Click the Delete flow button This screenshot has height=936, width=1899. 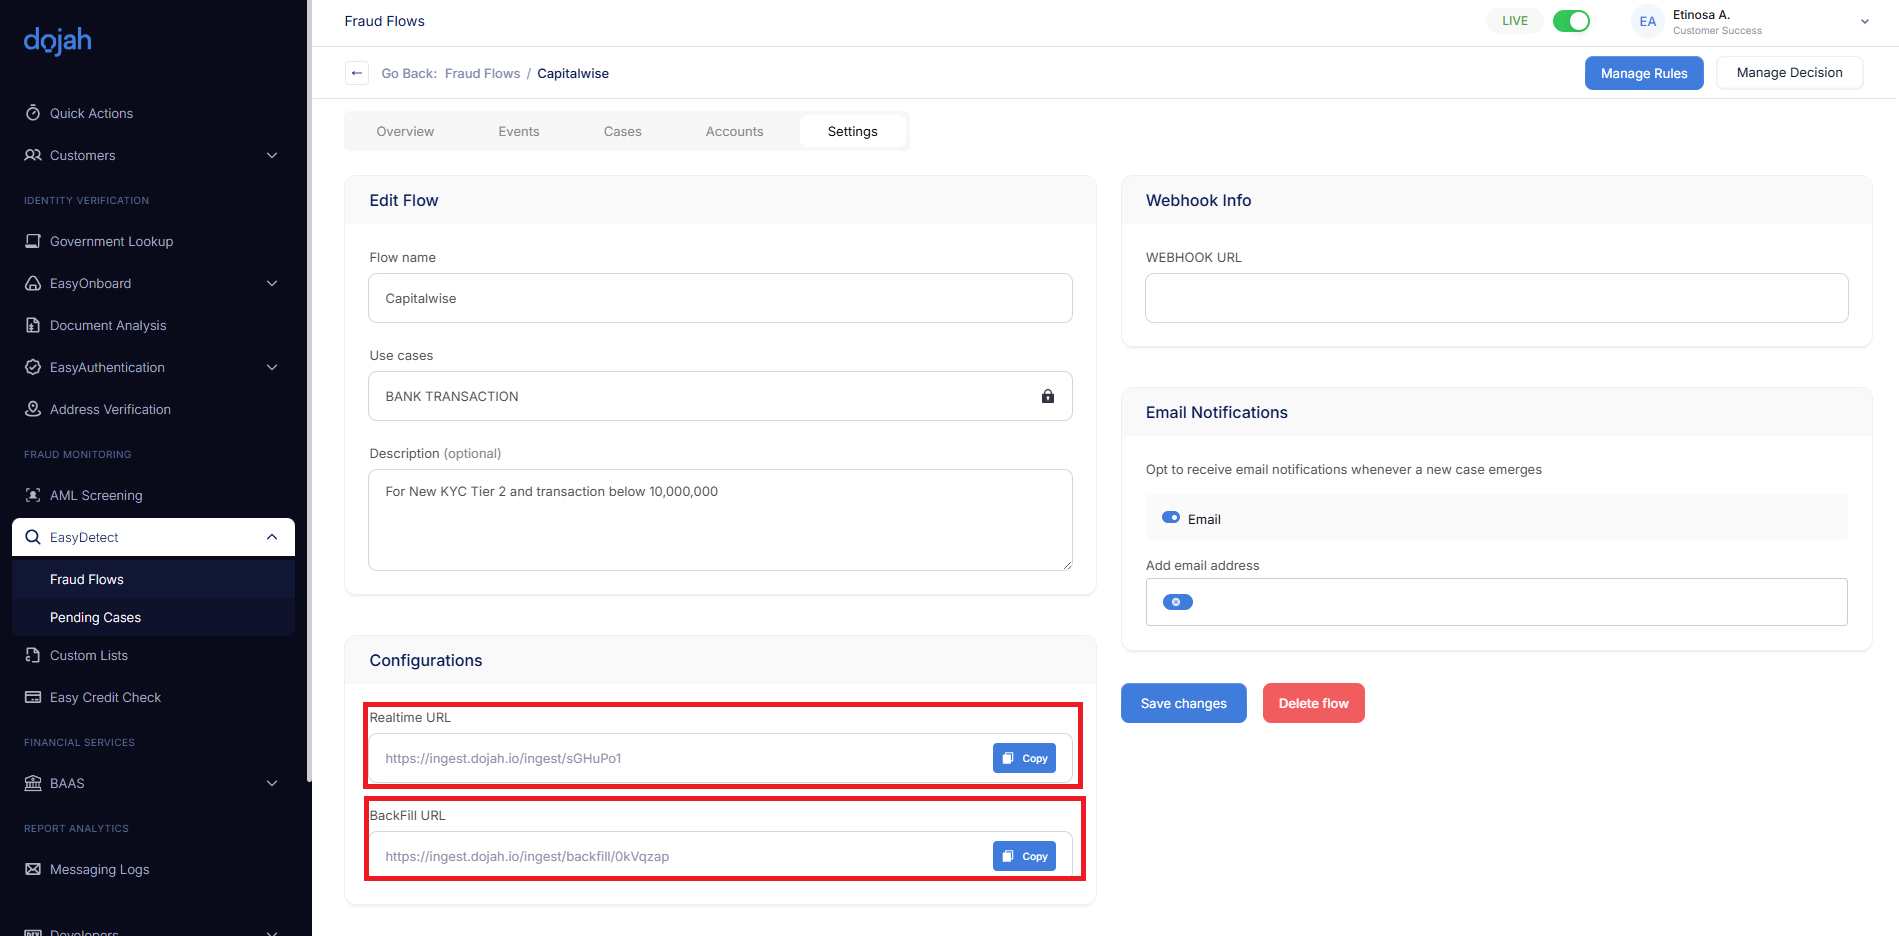tap(1313, 703)
